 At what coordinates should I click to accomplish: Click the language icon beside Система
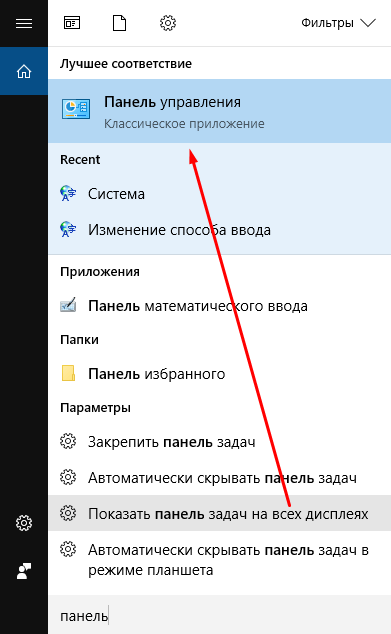[x=68, y=194]
